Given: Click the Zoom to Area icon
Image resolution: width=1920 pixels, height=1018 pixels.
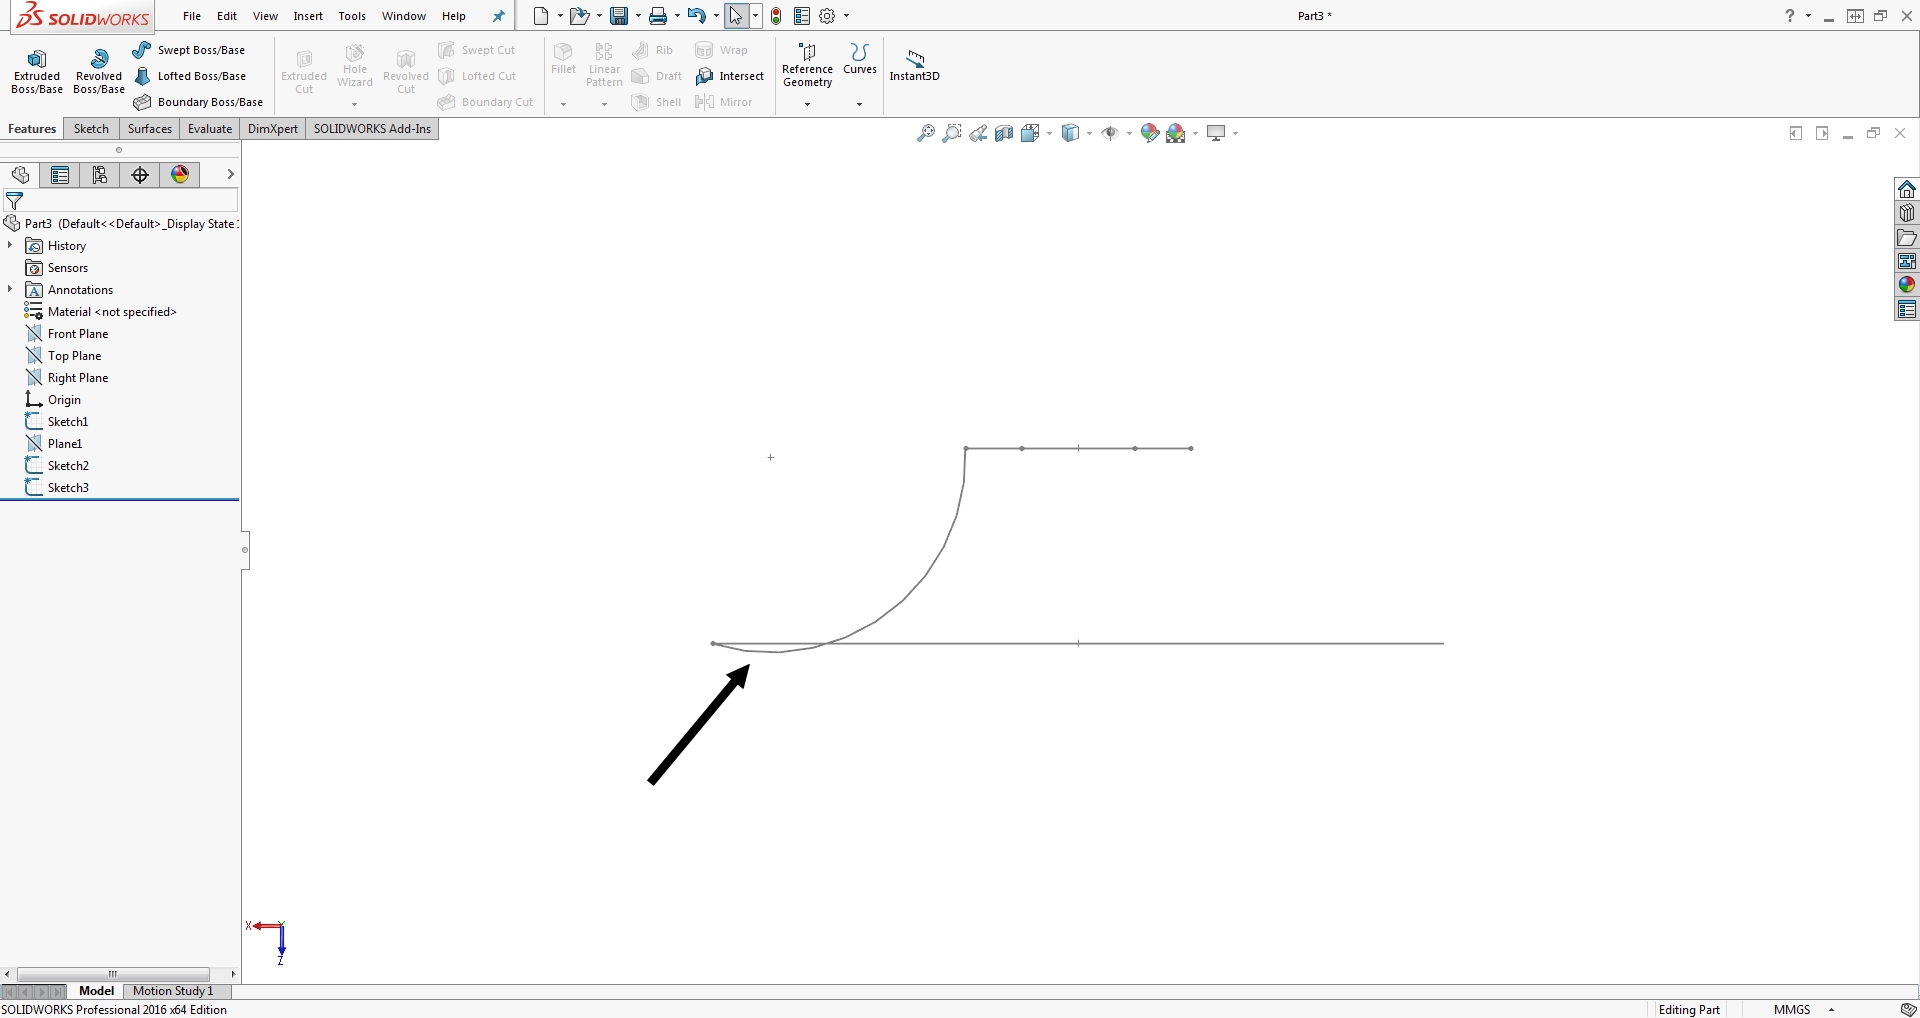Looking at the screenshot, I should pos(952,133).
